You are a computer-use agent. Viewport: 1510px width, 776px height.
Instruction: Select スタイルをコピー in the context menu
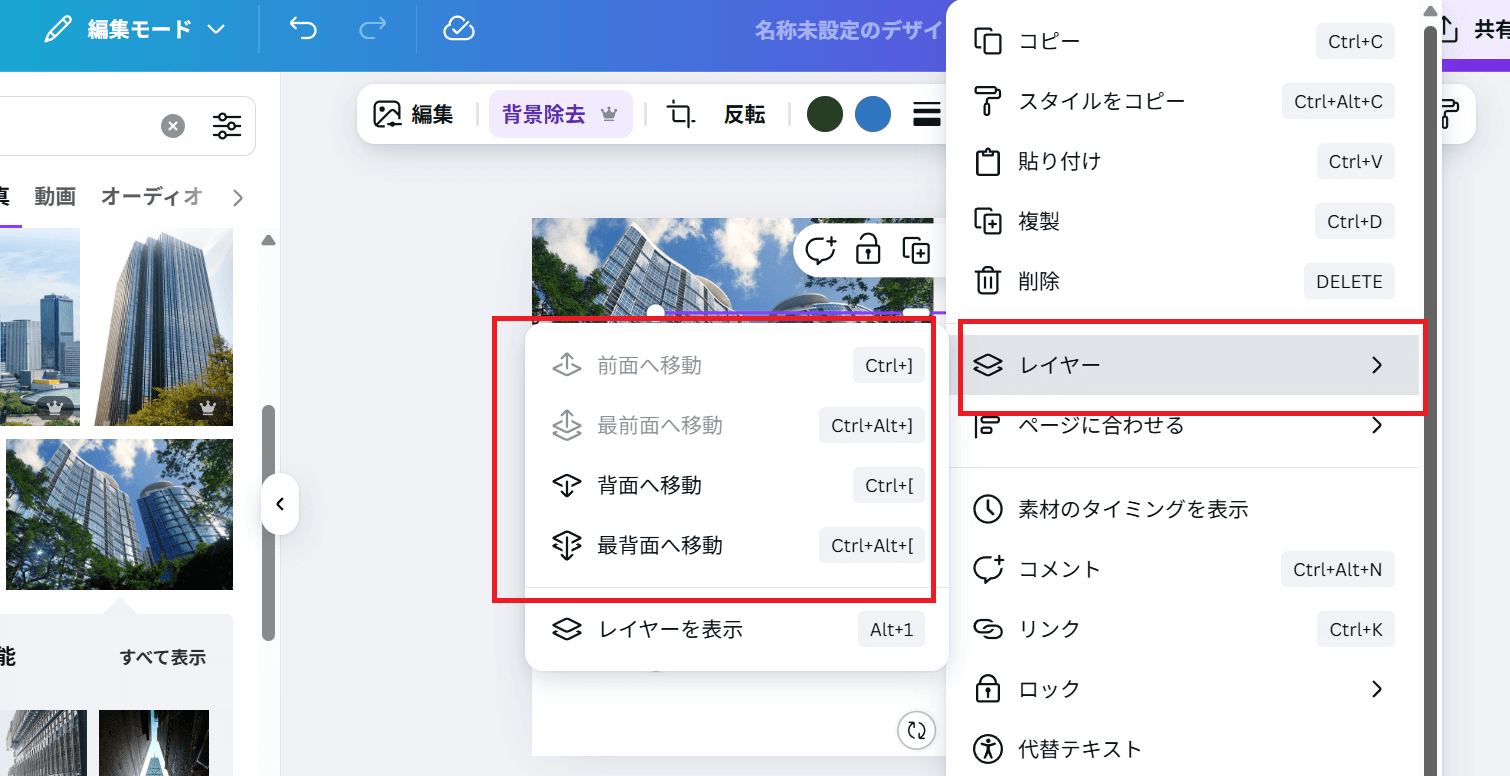pos(1183,101)
